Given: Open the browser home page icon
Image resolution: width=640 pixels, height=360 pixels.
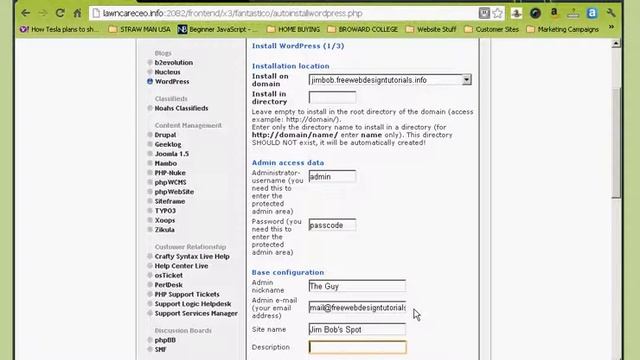Looking at the screenshot, I should click(x=77, y=13).
